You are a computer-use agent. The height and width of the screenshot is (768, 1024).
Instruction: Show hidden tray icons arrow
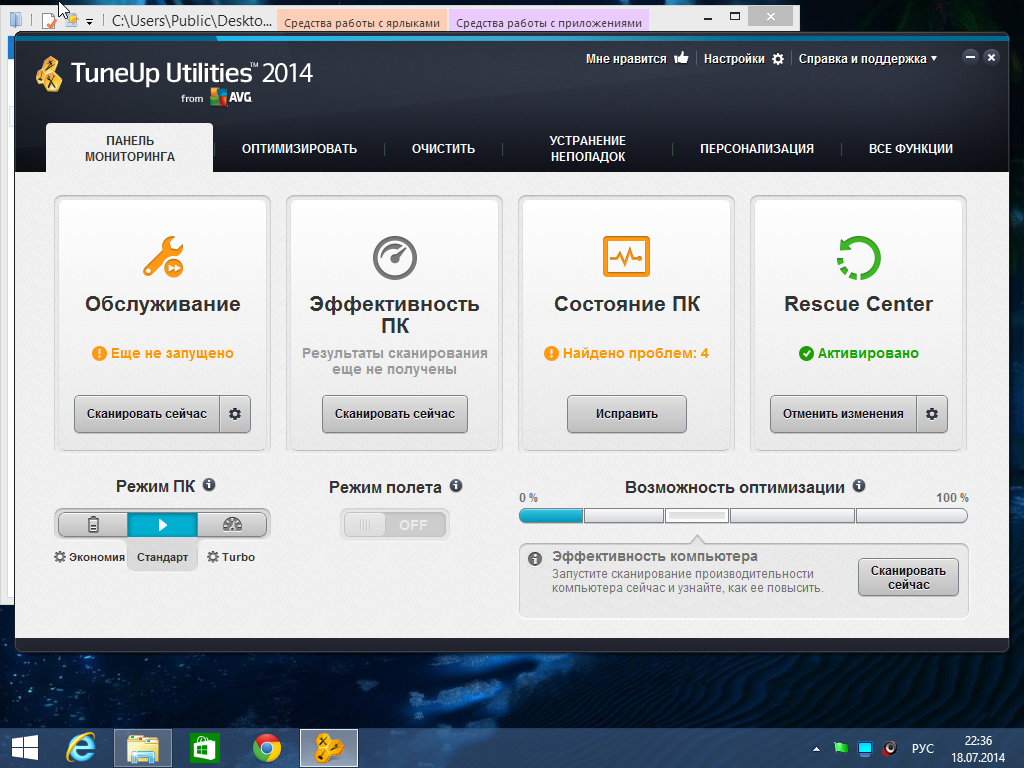[816, 748]
